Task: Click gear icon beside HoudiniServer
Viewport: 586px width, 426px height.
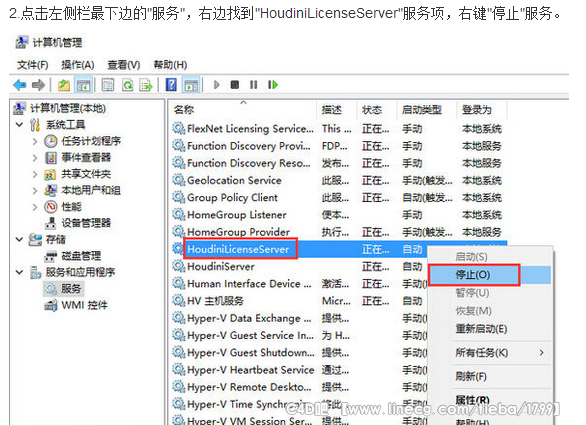Action: pyautogui.click(x=179, y=266)
